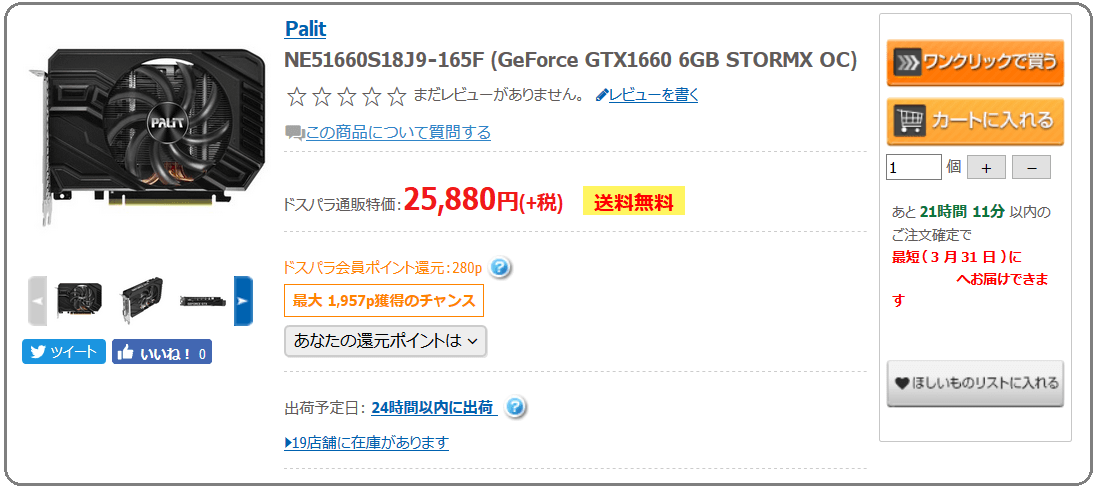Click the speech bubble product question icon

[x=295, y=133]
